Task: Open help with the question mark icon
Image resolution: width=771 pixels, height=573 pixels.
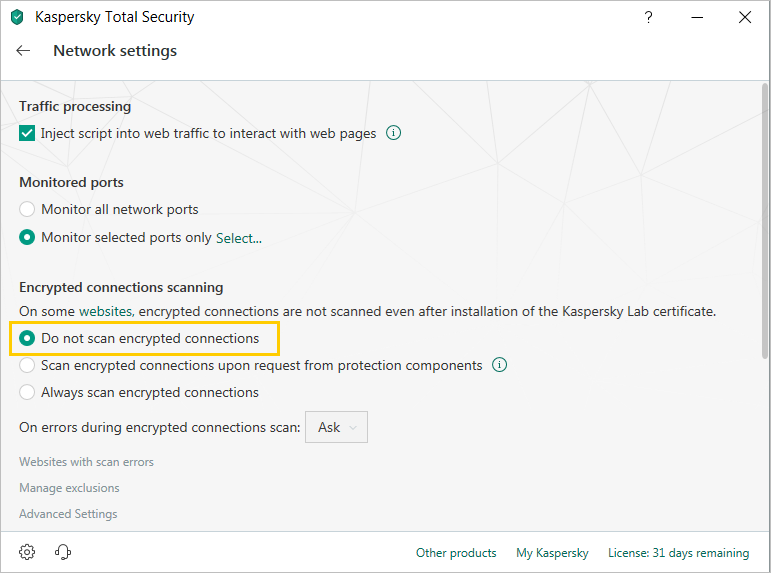Action: pyautogui.click(x=649, y=17)
